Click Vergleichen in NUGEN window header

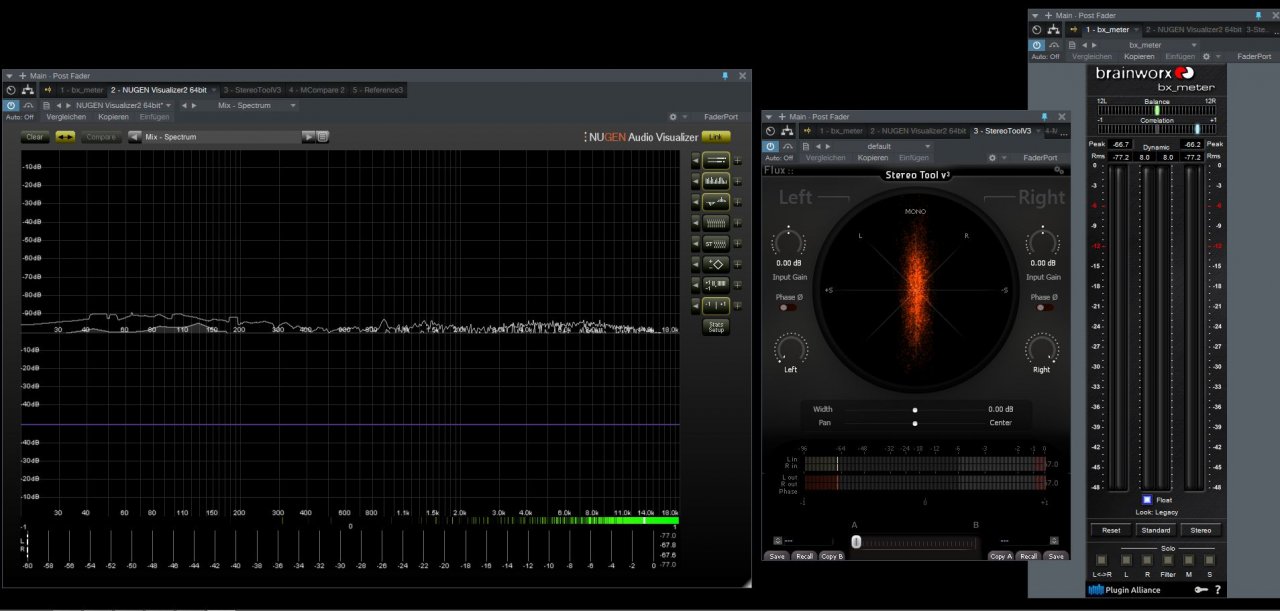tap(66, 117)
